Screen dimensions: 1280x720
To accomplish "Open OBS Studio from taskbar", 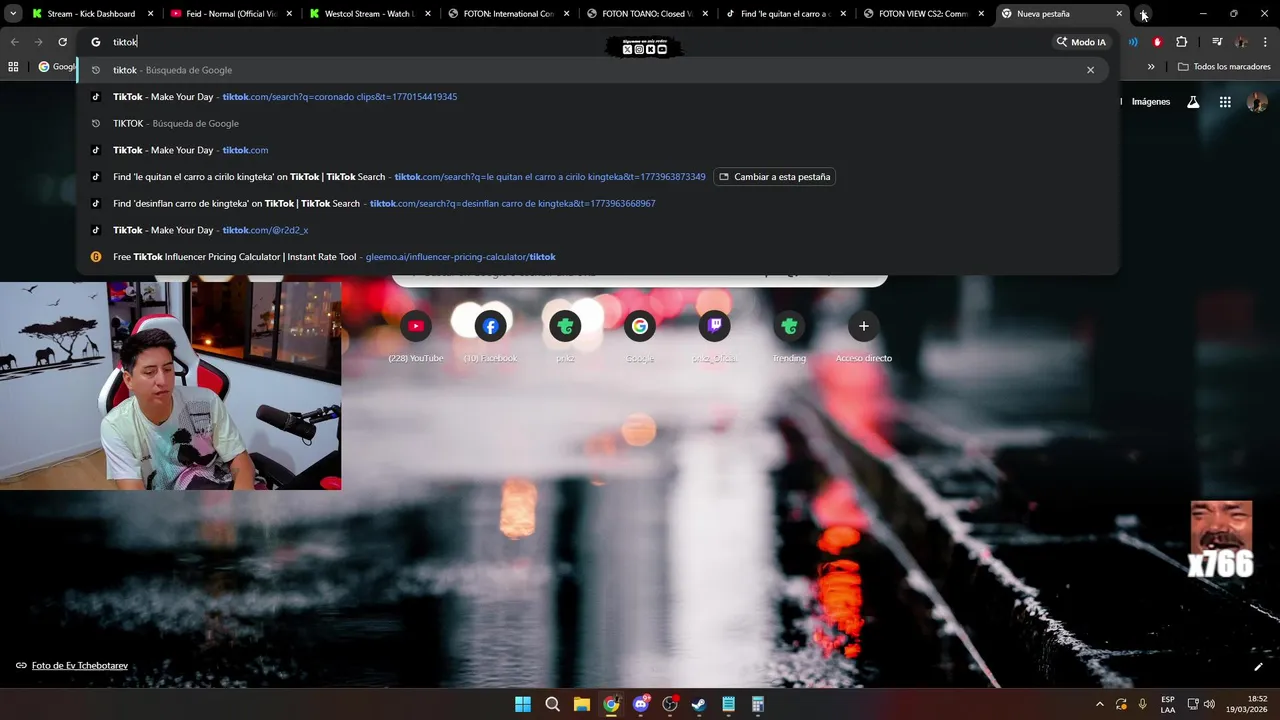I will click(670, 704).
